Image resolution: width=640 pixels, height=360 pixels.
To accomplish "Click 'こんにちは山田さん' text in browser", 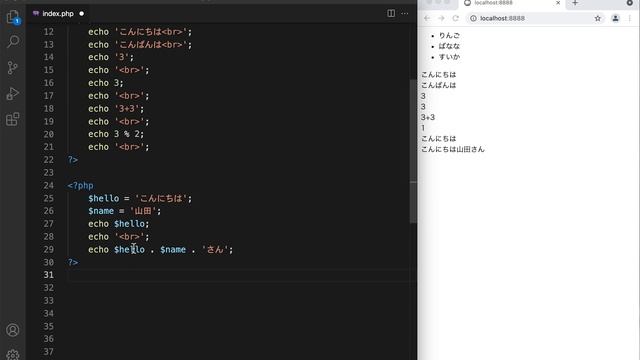I will click(453, 149).
